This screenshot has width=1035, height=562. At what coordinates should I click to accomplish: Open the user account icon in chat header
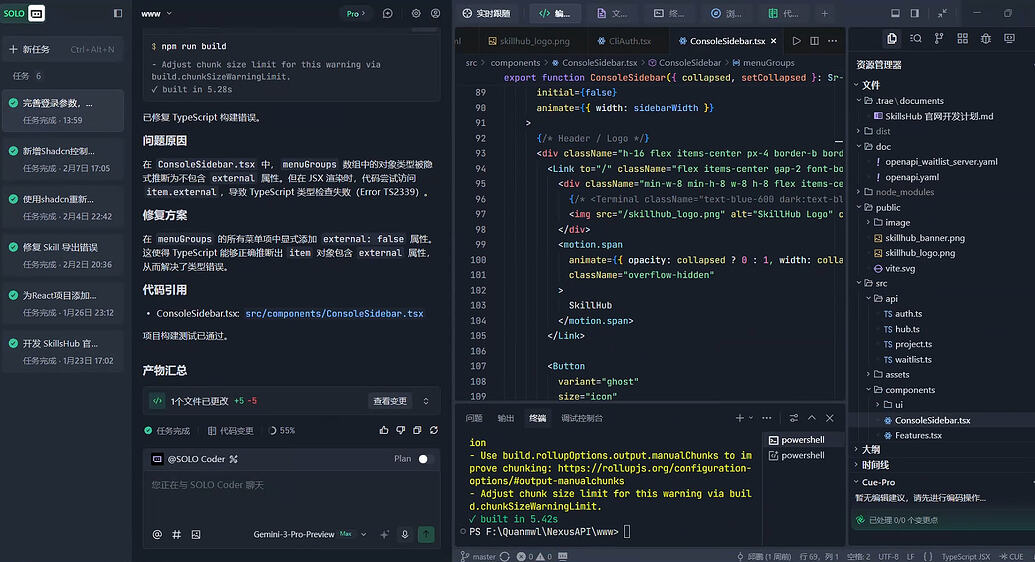pos(436,13)
